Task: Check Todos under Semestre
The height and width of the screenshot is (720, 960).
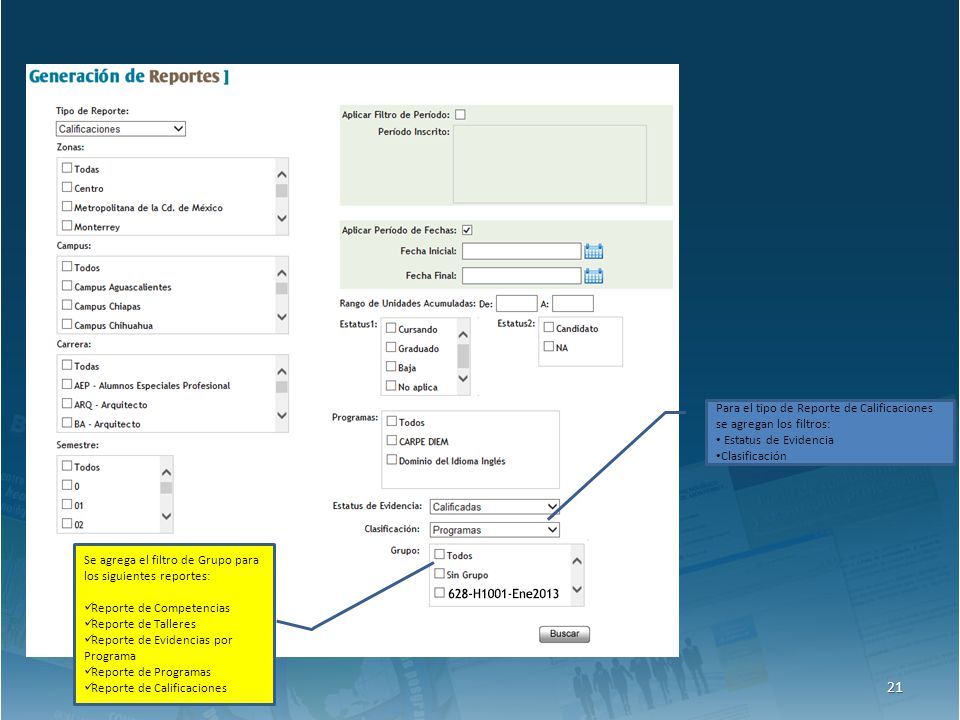Action: tap(67, 466)
